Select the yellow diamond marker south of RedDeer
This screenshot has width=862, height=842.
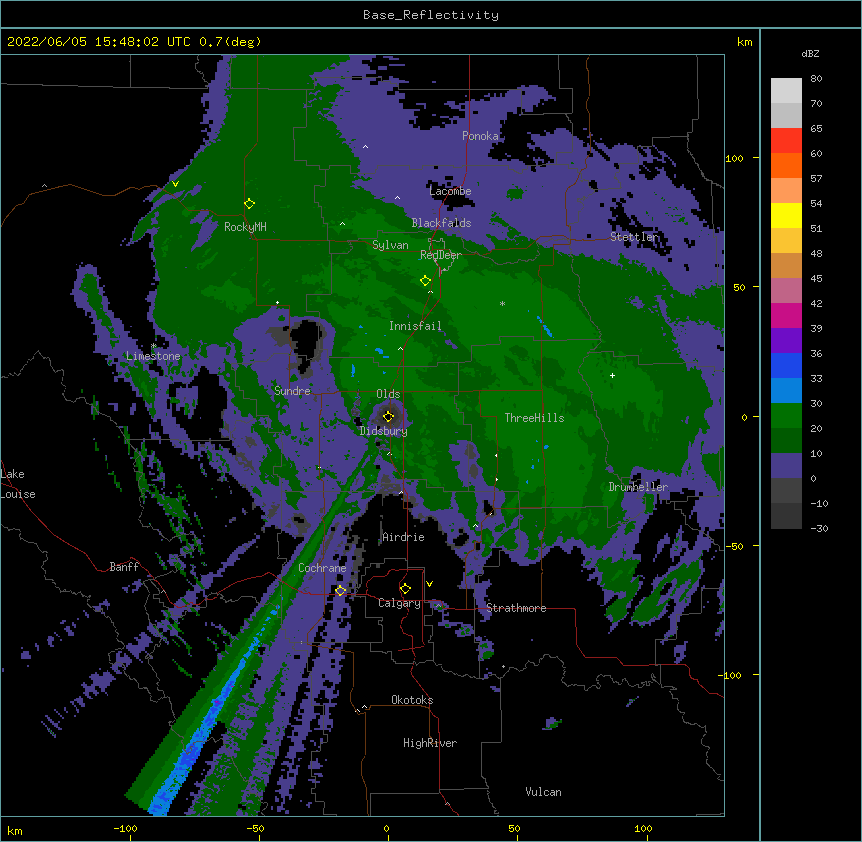click(425, 281)
